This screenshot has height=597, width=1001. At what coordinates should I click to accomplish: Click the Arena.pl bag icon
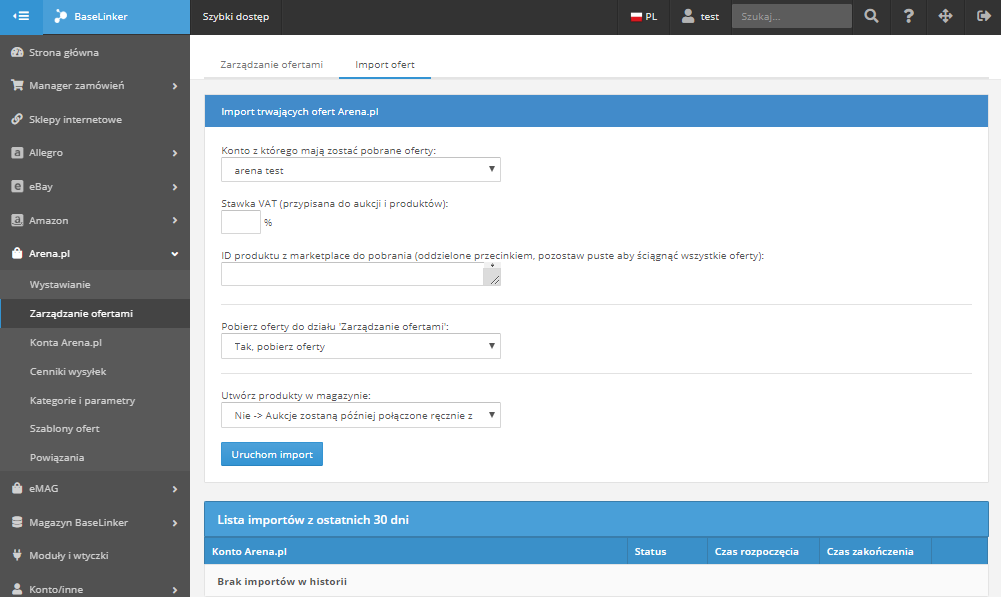(x=17, y=253)
